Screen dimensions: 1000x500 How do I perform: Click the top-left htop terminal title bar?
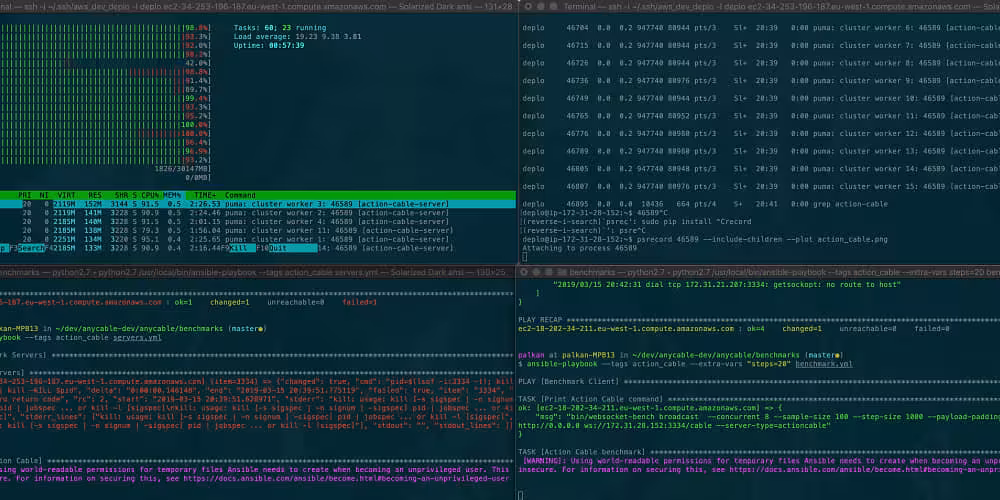[258, 6]
